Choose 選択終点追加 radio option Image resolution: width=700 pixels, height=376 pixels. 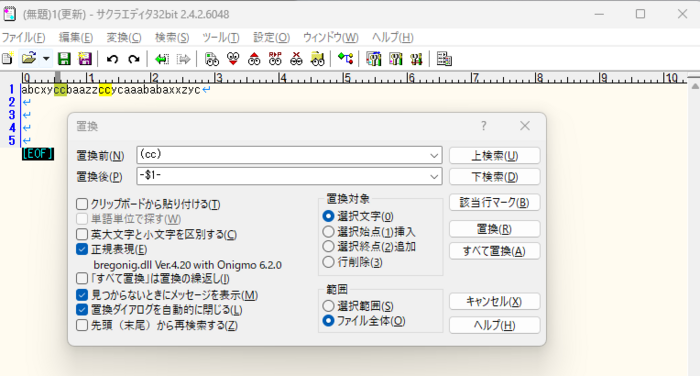click(328, 246)
